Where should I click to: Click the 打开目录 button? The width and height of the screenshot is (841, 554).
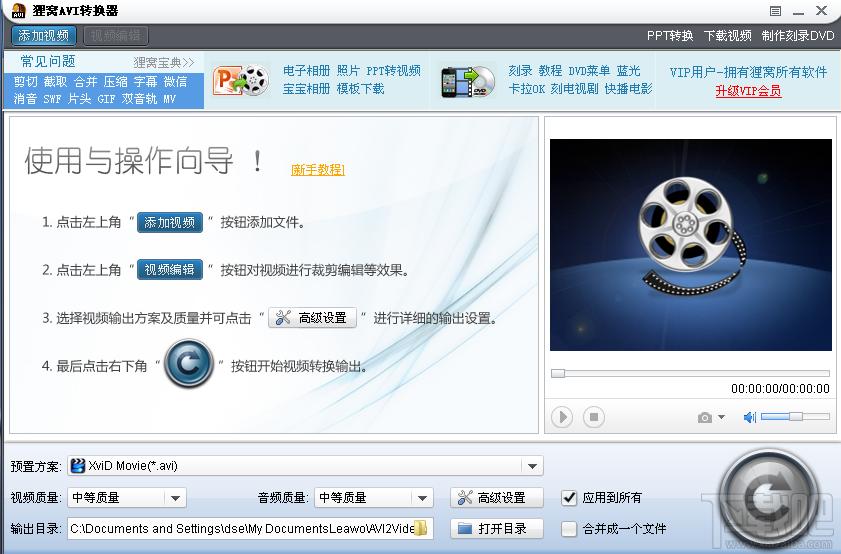click(x=497, y=529)
